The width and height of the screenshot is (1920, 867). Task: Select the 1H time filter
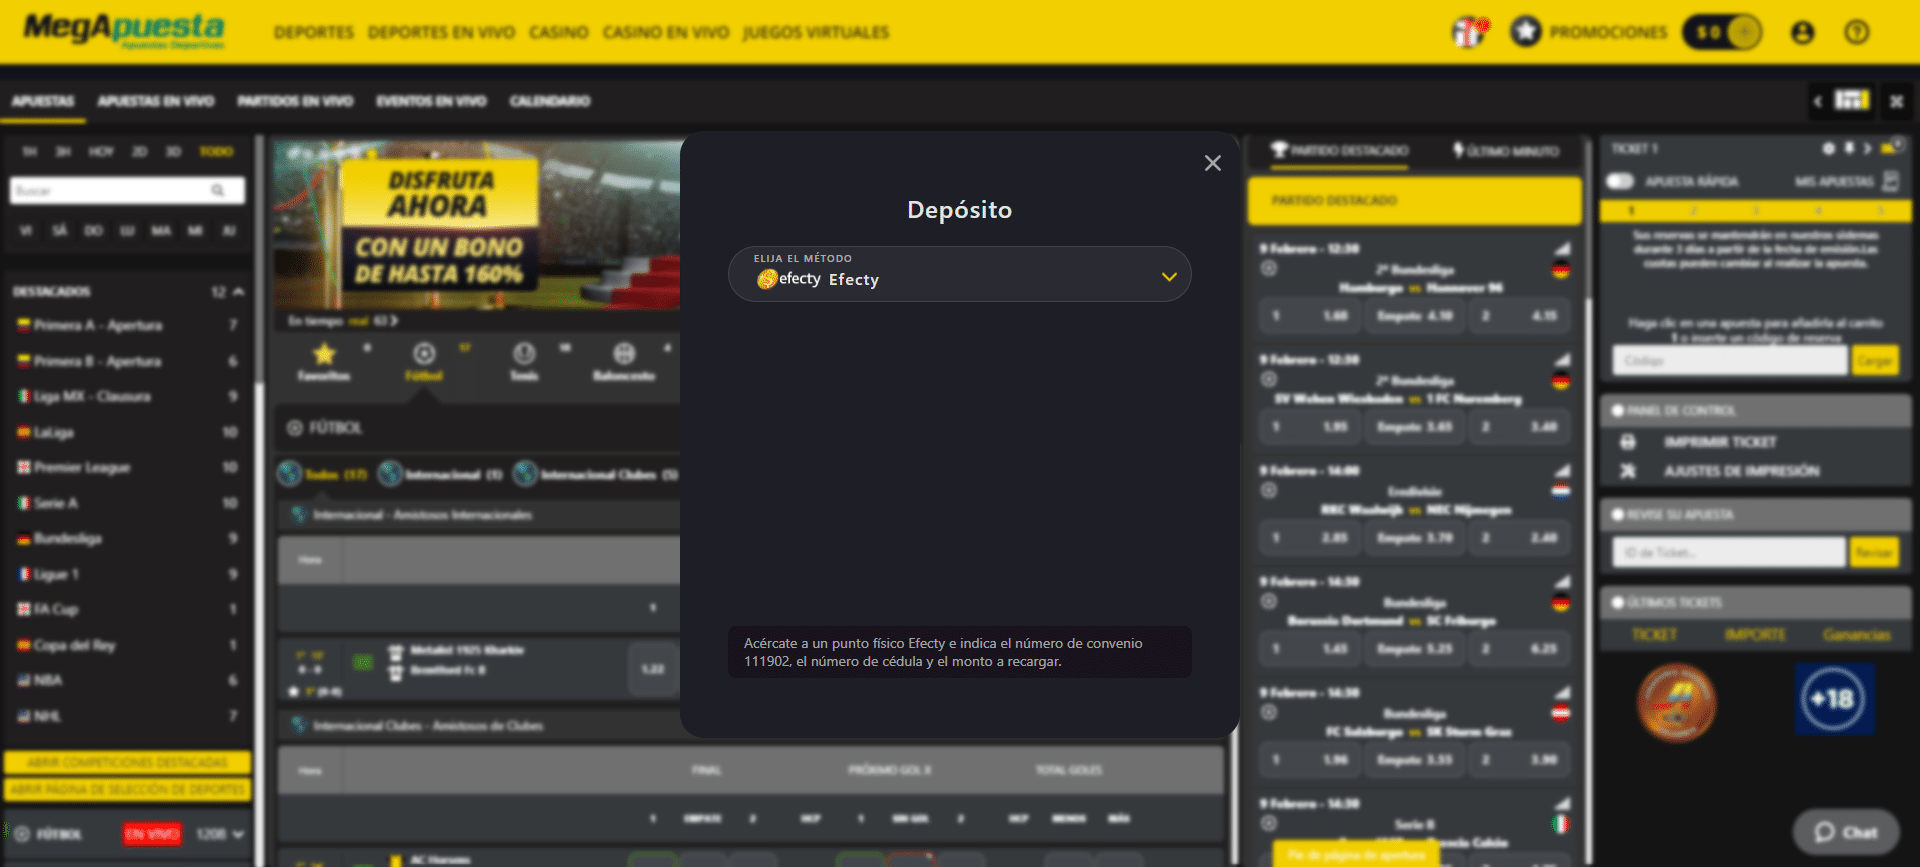pyautogui.click(x=29, y=151)
